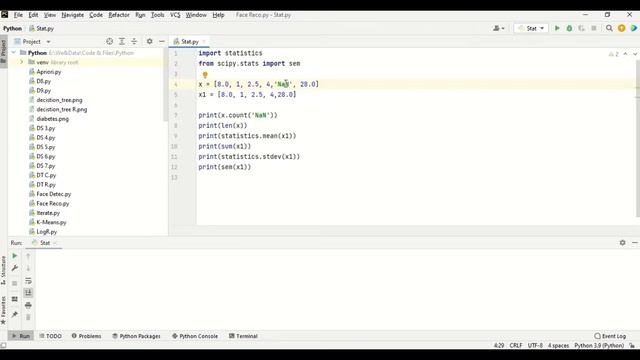Select diabetes.png in project tree
Viewport: 640px width, 360px height.
click(x=52, y=119)
